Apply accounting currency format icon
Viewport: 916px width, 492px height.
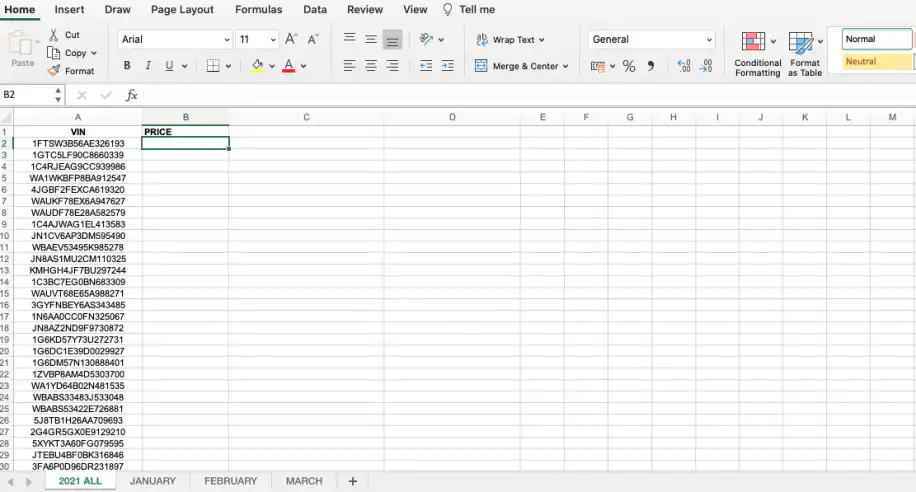pyautogui.click(x=598, y=66)
